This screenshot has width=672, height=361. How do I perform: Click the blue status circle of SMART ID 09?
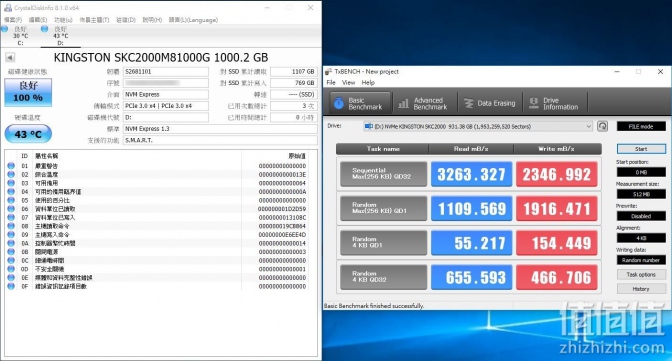(x=11, y=235)
